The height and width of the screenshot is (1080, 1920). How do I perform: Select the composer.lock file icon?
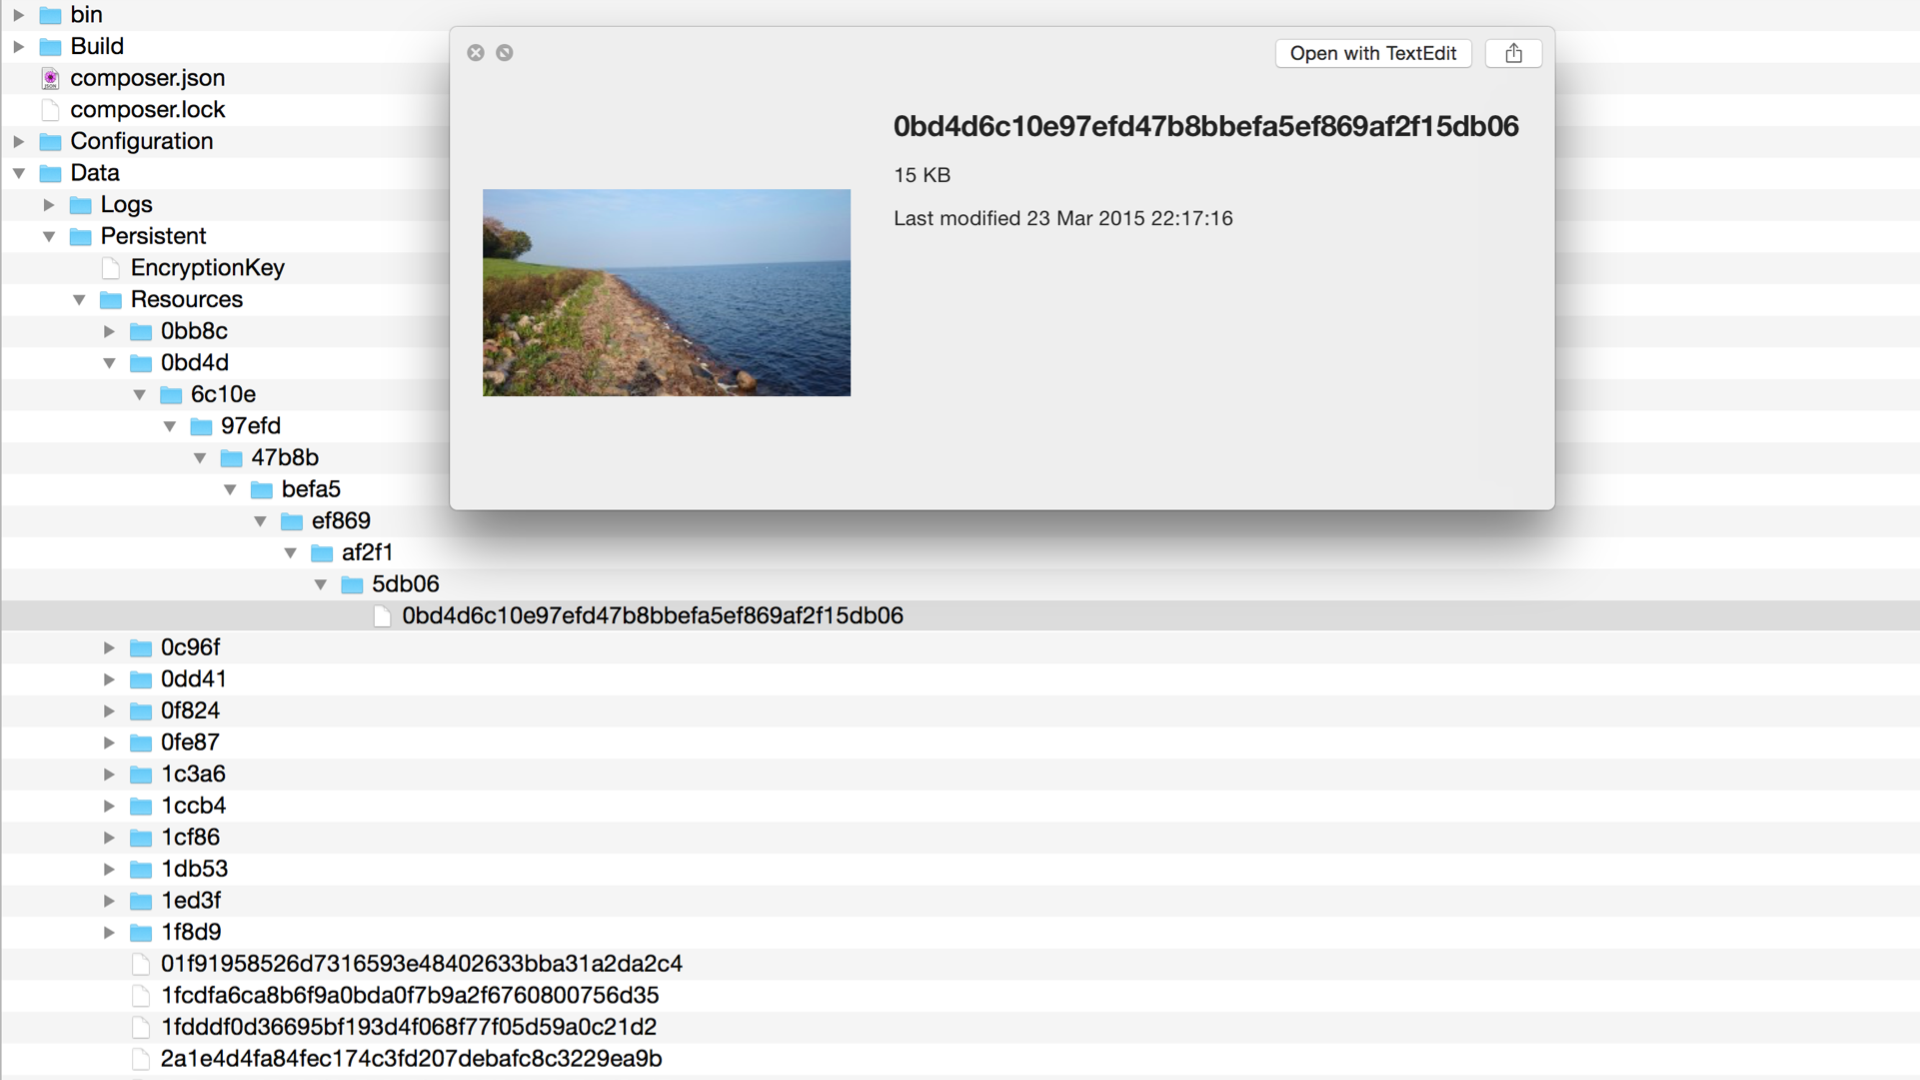click(51, 110)
